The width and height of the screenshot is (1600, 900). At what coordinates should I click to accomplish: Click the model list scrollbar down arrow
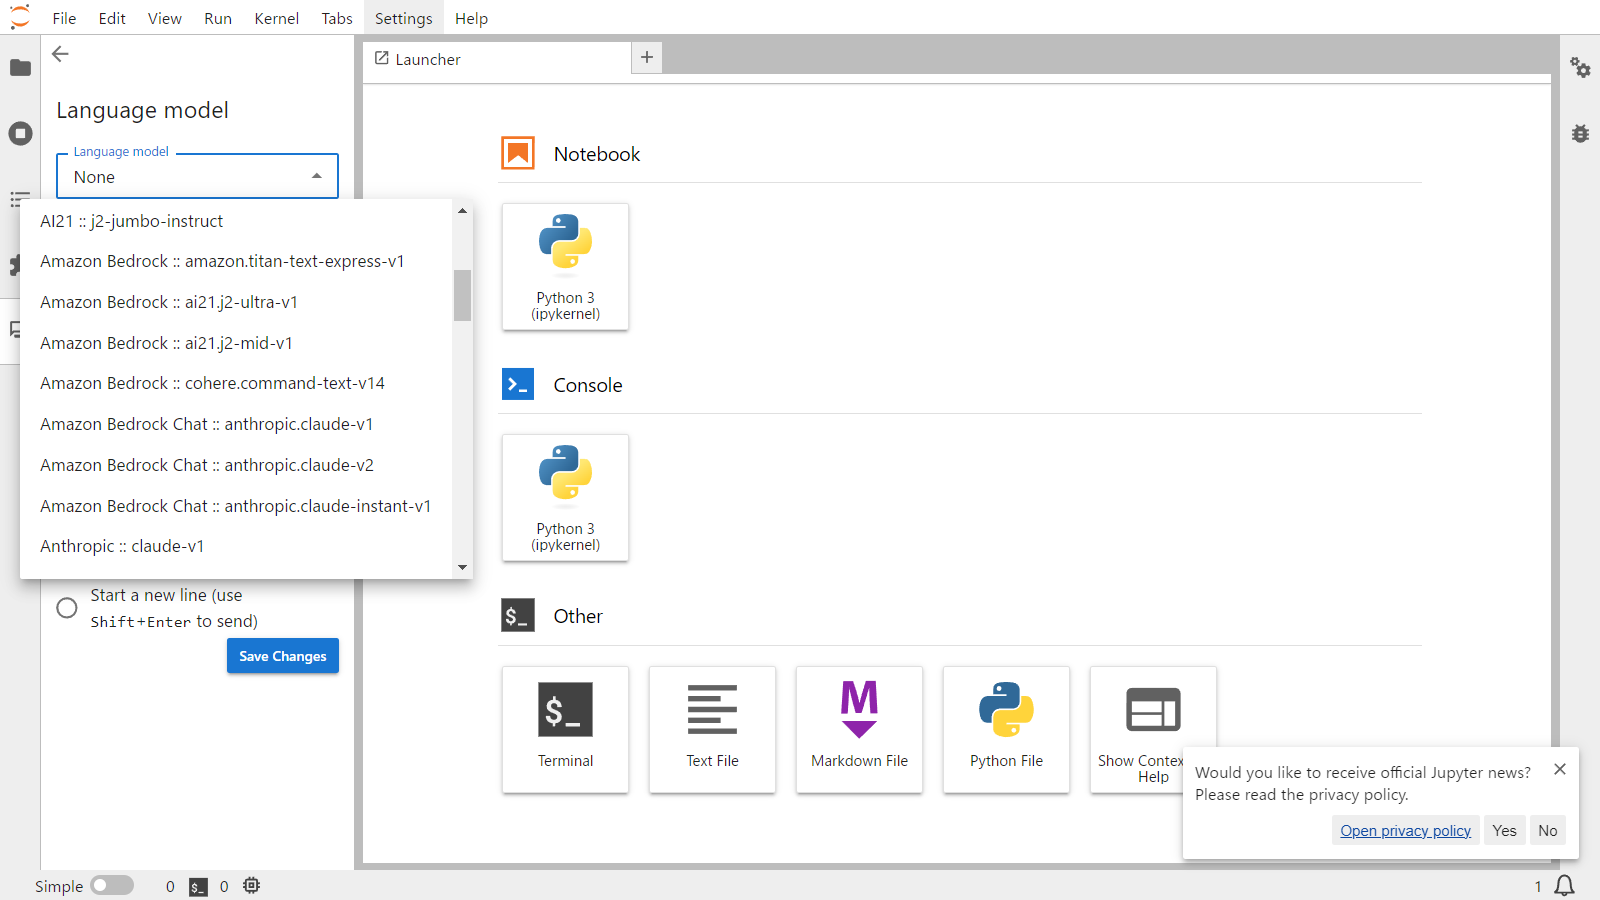point(462,567)
